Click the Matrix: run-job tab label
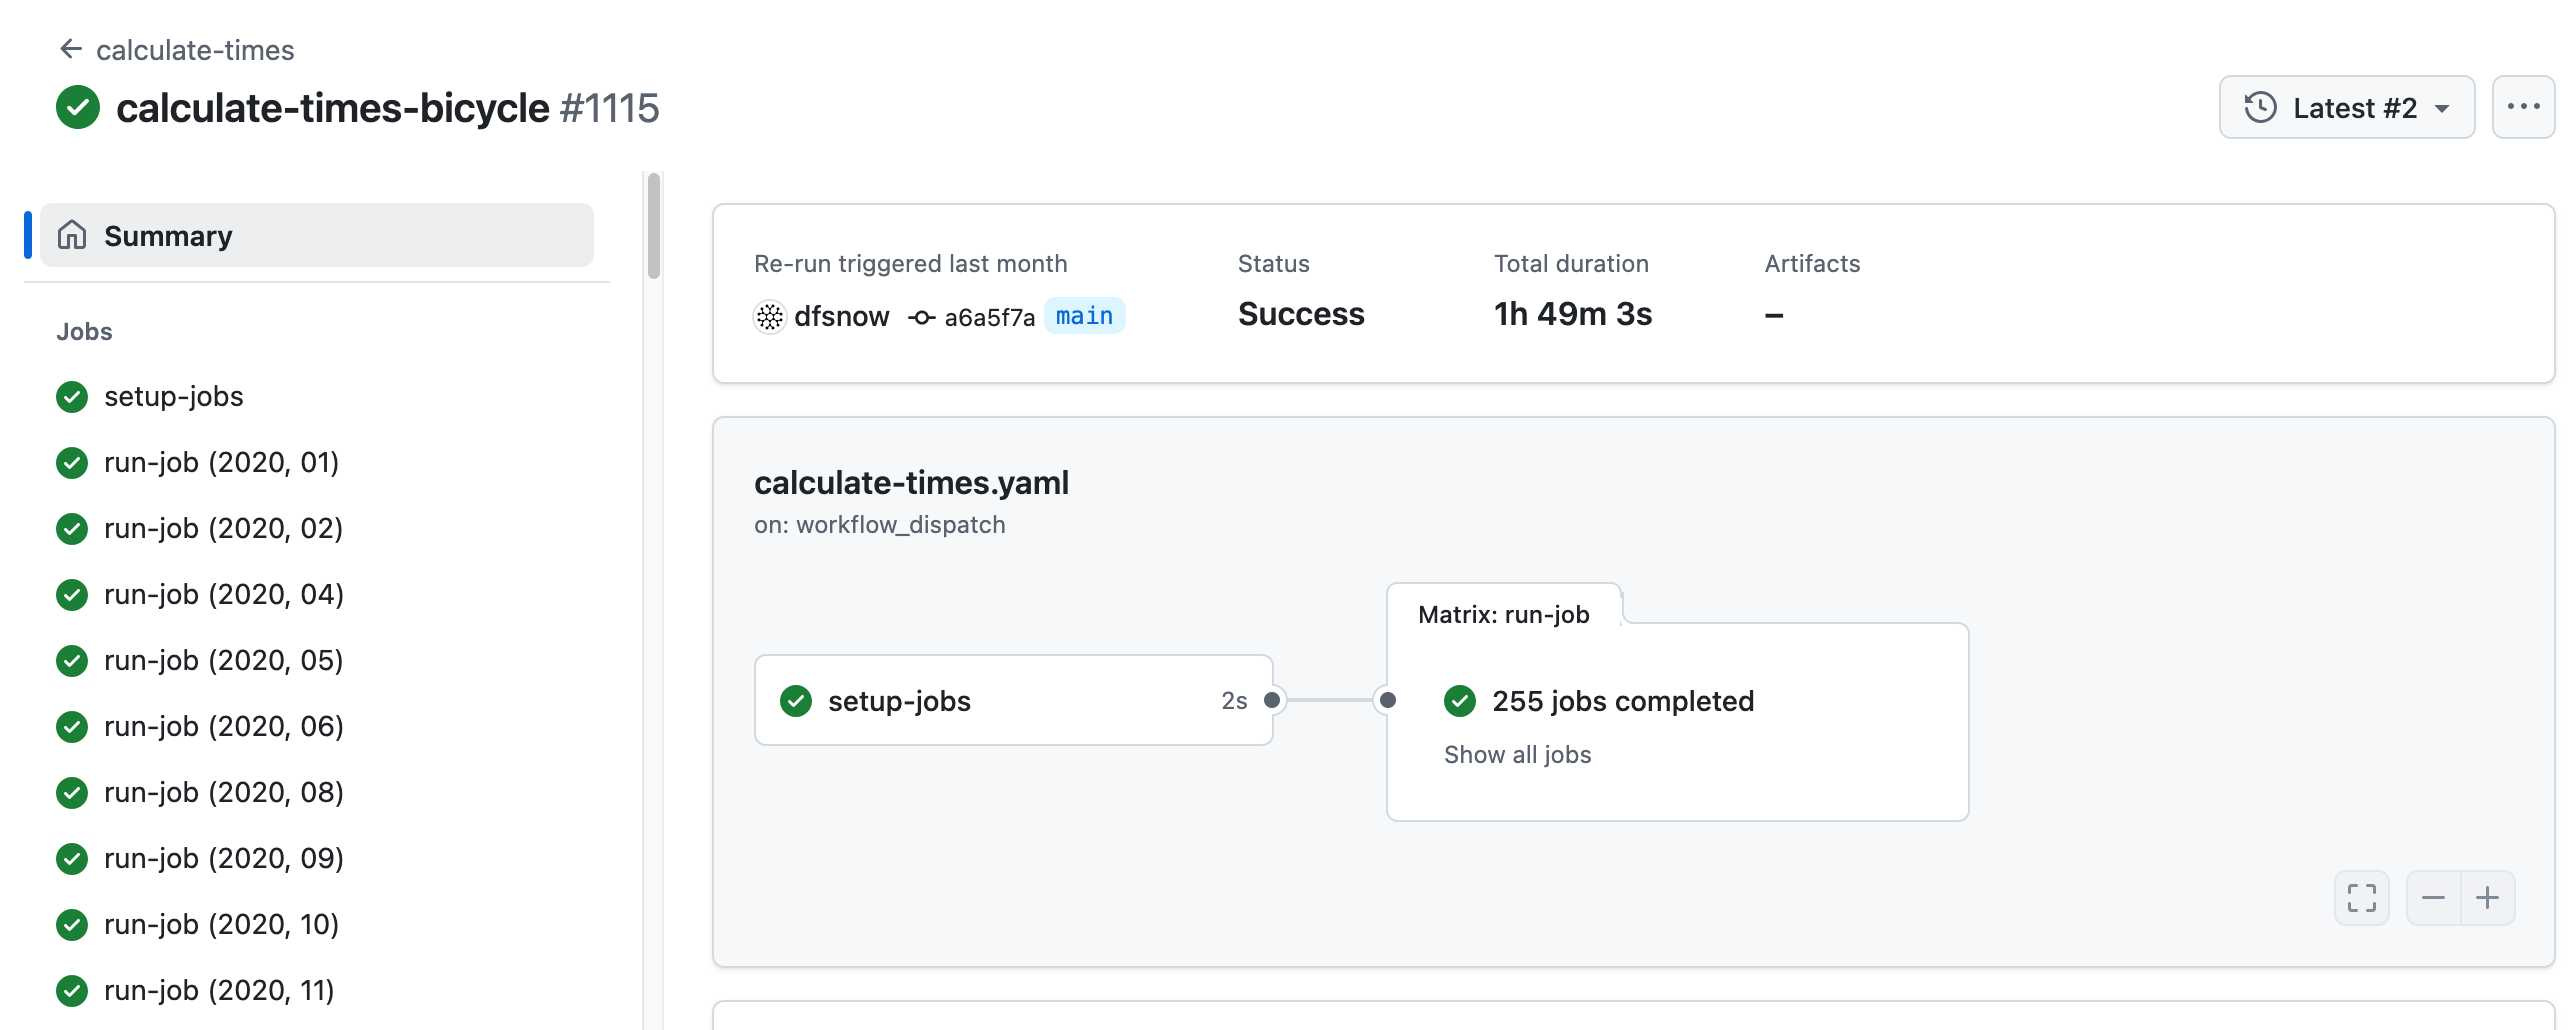Screen dimensions: 2576x1030 [x=1504, y=614]
